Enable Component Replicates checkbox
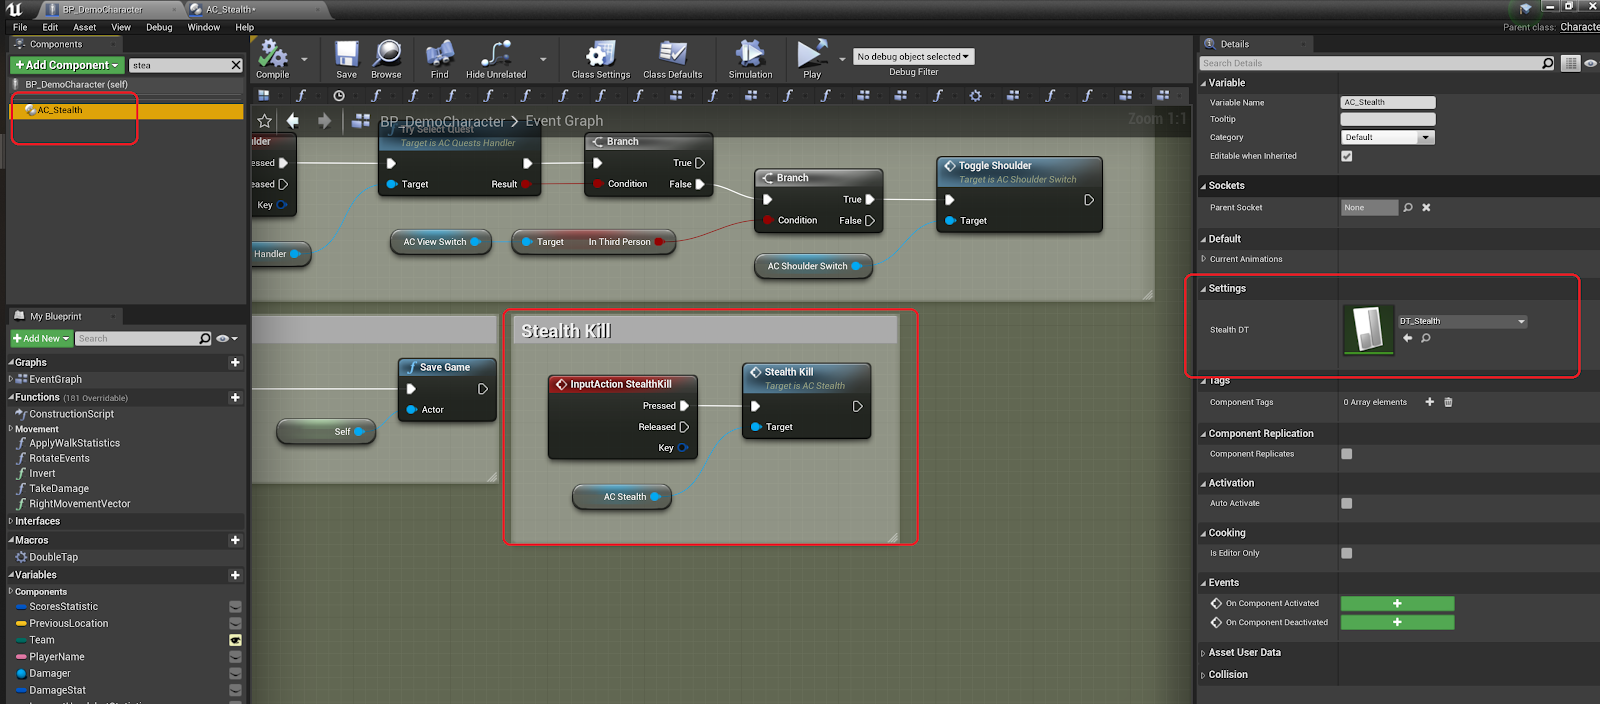Viewport: 1600px width, 704px height. point(1347,454)
